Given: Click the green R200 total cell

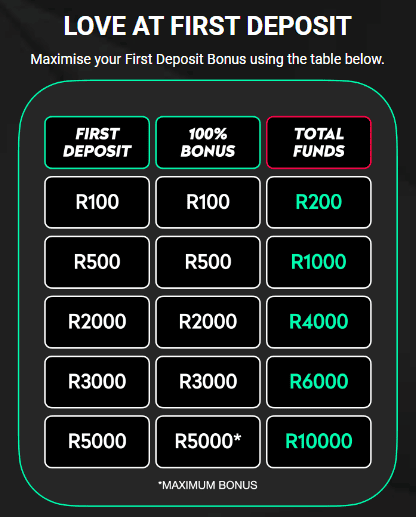Looking at the screenshot, I should tap(319, 202).
